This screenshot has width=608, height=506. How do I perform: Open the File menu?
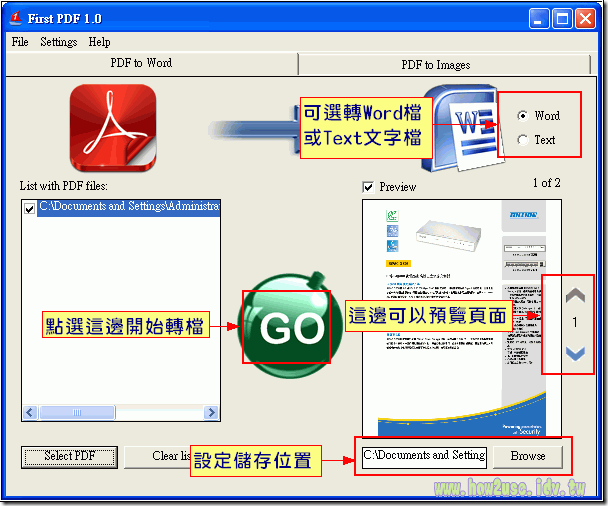click(20, 42)
